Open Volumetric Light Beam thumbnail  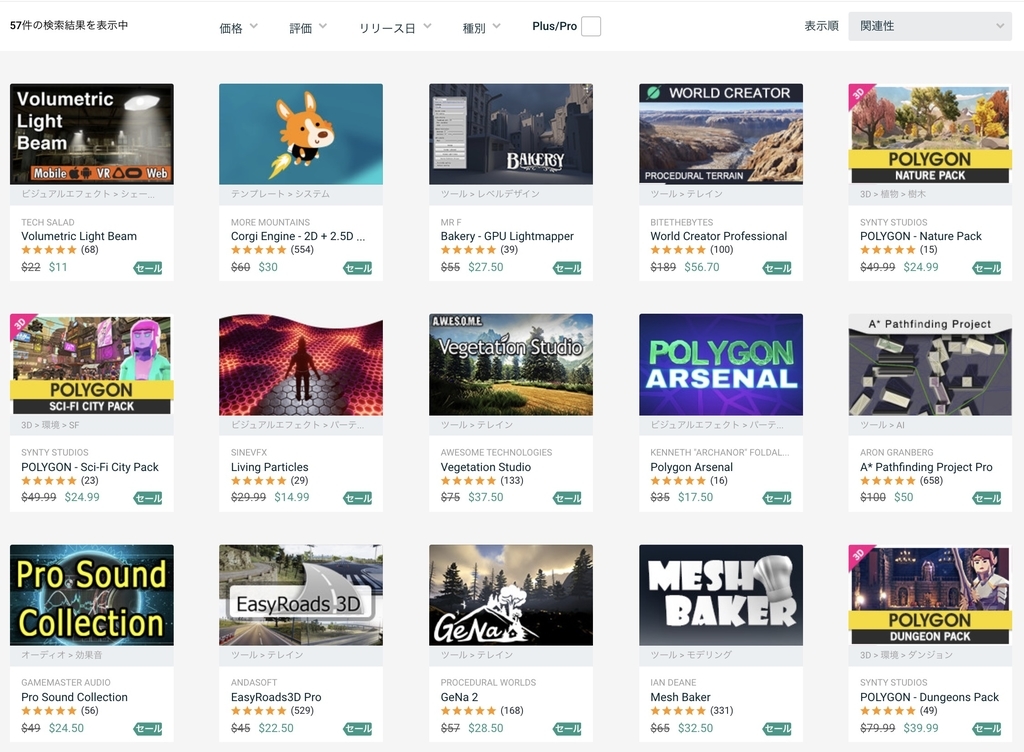91,134
